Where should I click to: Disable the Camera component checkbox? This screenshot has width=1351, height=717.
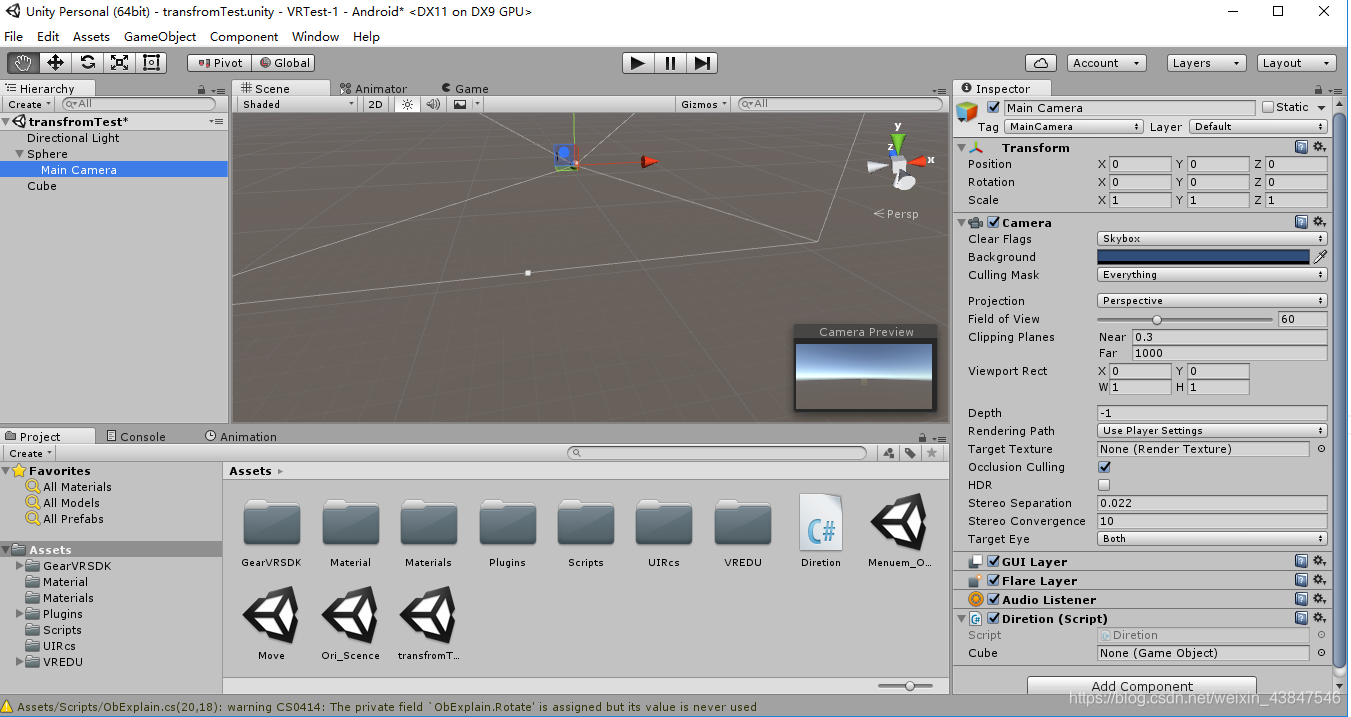(x=994, y=222)
